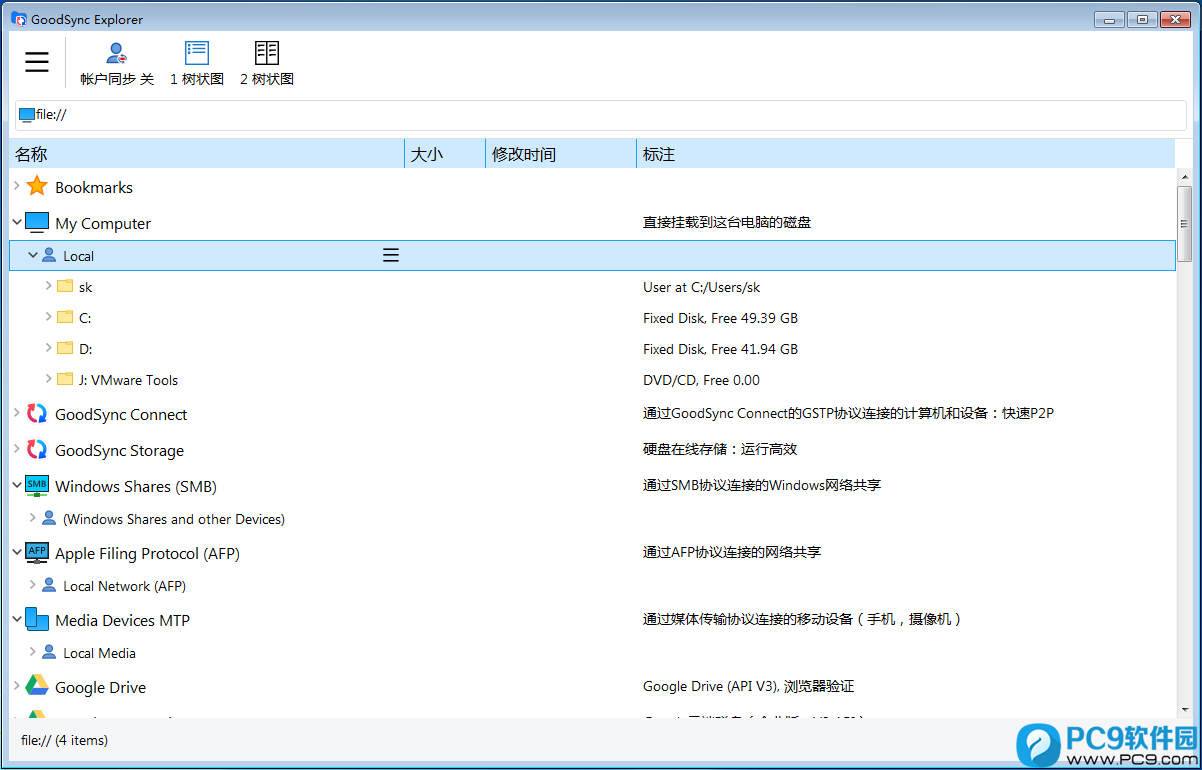
Task: Click the Bookmarks star icon
Action: 37,186
